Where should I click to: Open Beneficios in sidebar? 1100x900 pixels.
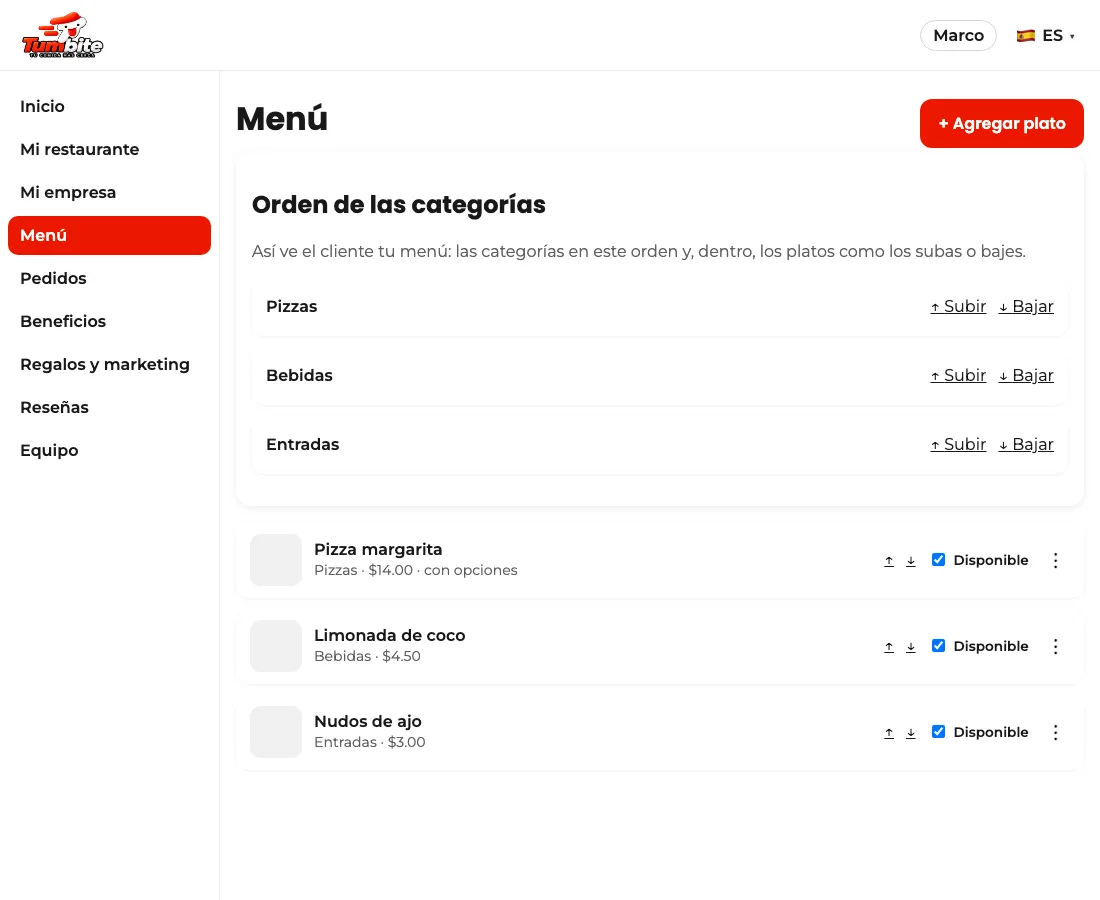click(x=109, y=321)
